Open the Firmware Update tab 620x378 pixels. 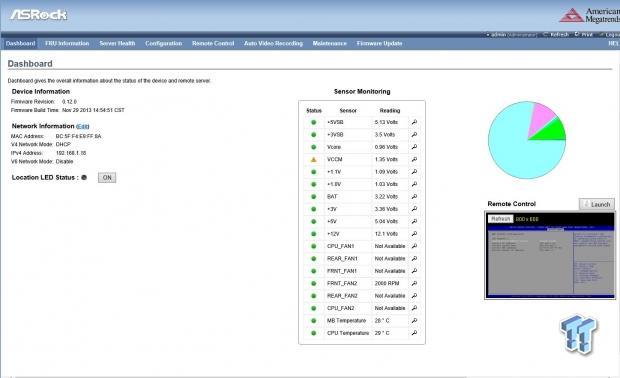coord(379,43)
